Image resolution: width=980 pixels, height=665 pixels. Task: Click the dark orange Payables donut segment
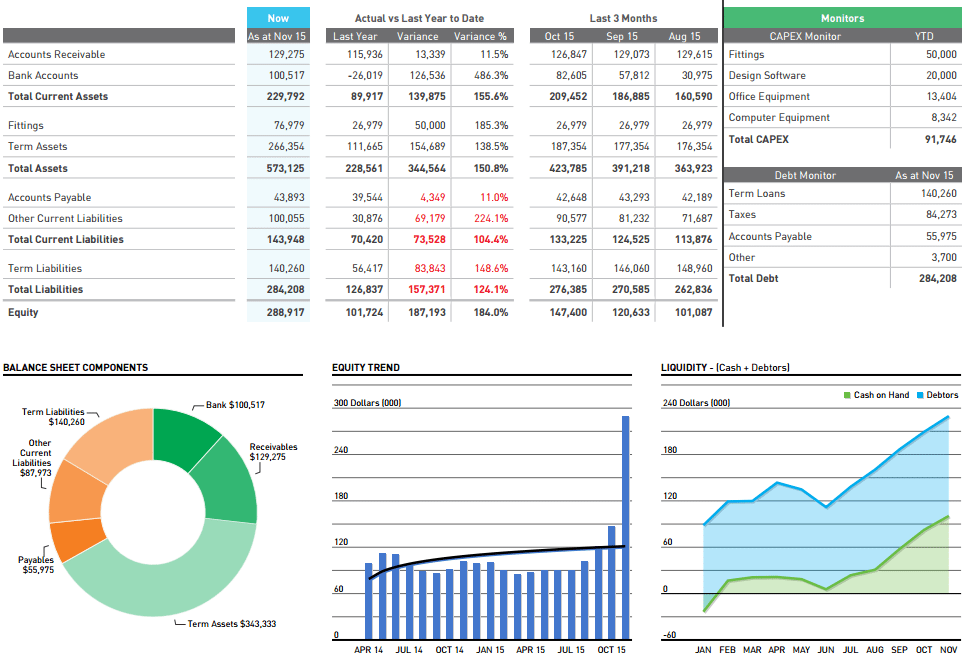(76, 539)
